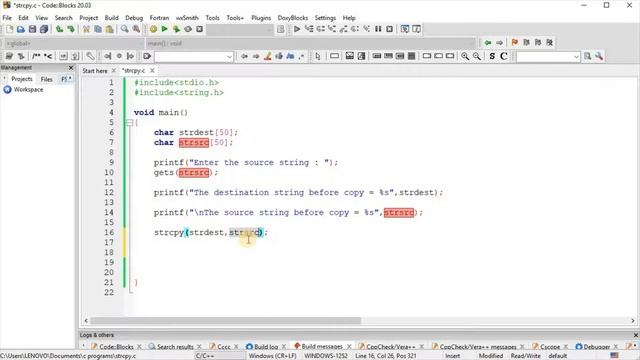Open the File menu
The width and height of the screenshot is (640, 360).
click(x=7, y=18)
